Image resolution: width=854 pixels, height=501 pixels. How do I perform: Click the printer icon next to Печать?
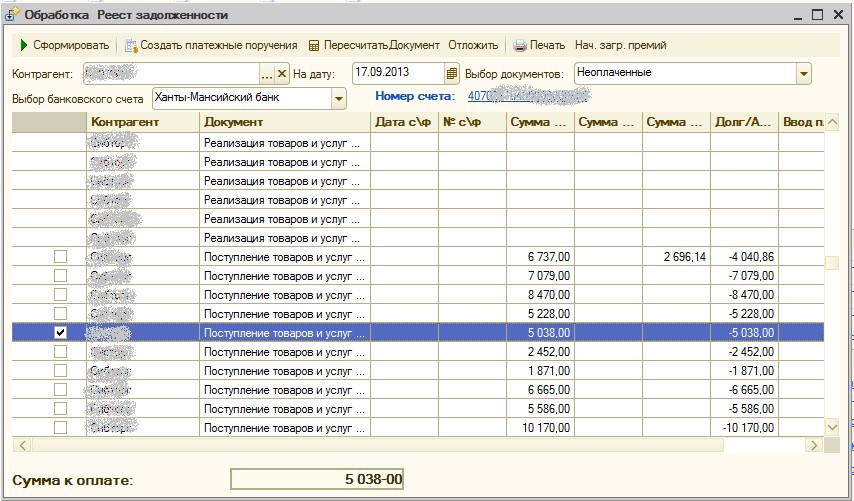coord(520,46)
